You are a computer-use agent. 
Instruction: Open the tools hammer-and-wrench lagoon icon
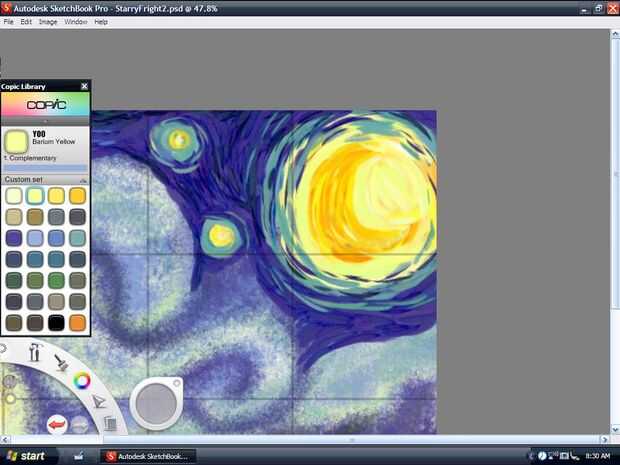point(35,352)
